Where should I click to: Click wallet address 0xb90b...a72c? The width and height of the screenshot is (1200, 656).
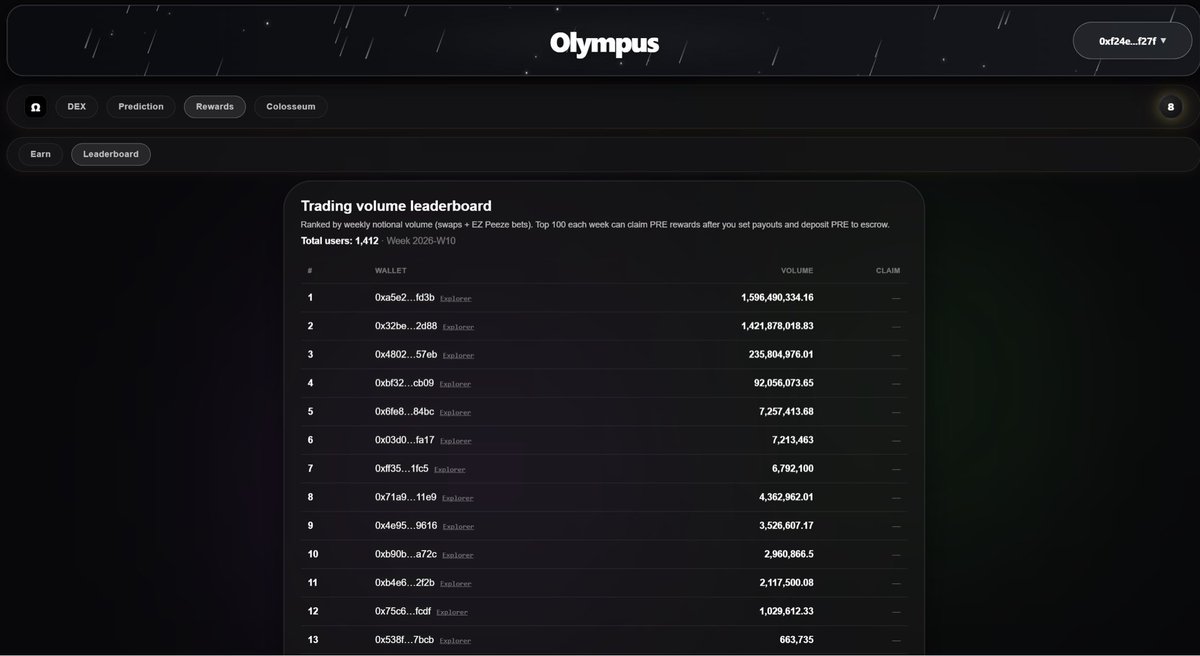pos(405,554)
